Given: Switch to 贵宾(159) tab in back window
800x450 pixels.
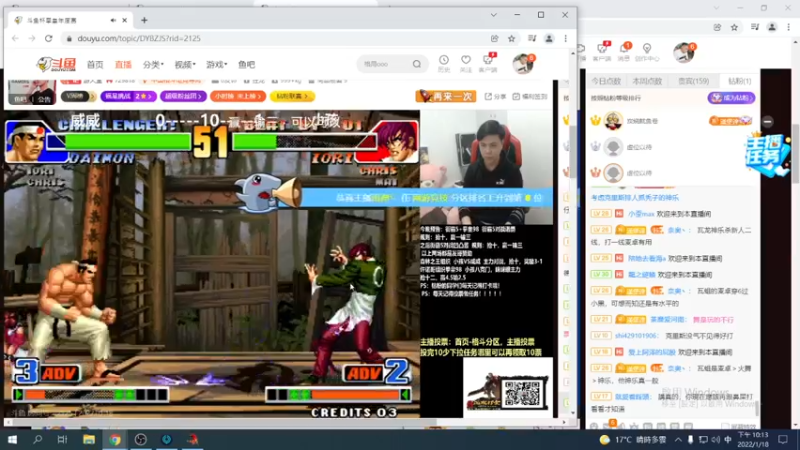Looking at the screenshot, I should point(693,81).
